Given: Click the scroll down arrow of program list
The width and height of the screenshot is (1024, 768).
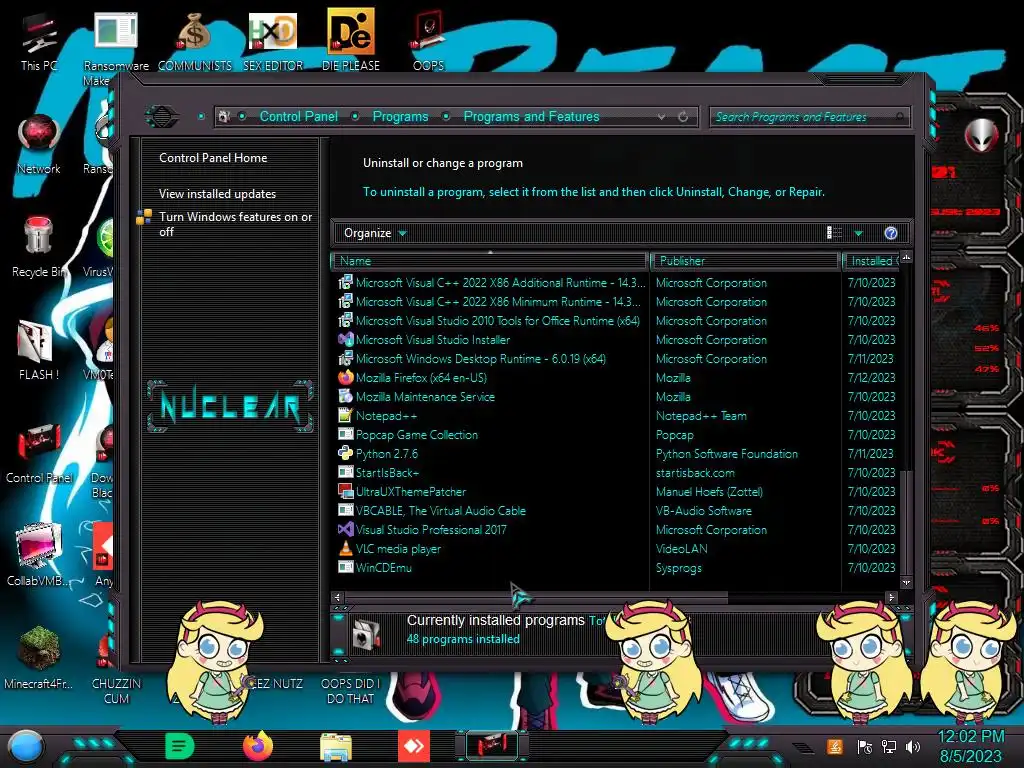Looking at the screenshot, I should pos(906,582).
